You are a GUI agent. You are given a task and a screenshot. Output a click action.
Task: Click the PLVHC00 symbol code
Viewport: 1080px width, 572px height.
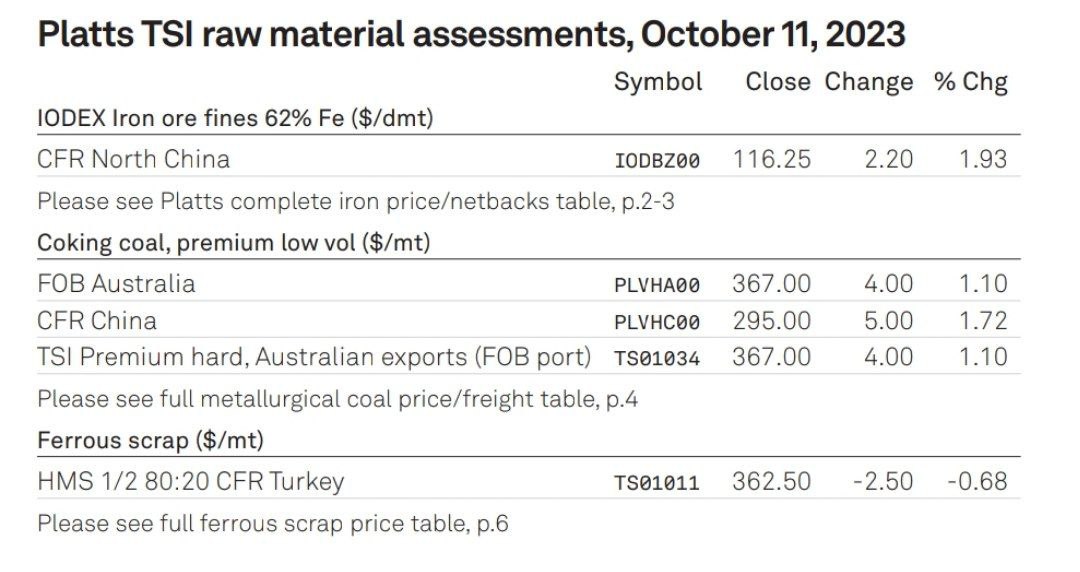point(657,322)
